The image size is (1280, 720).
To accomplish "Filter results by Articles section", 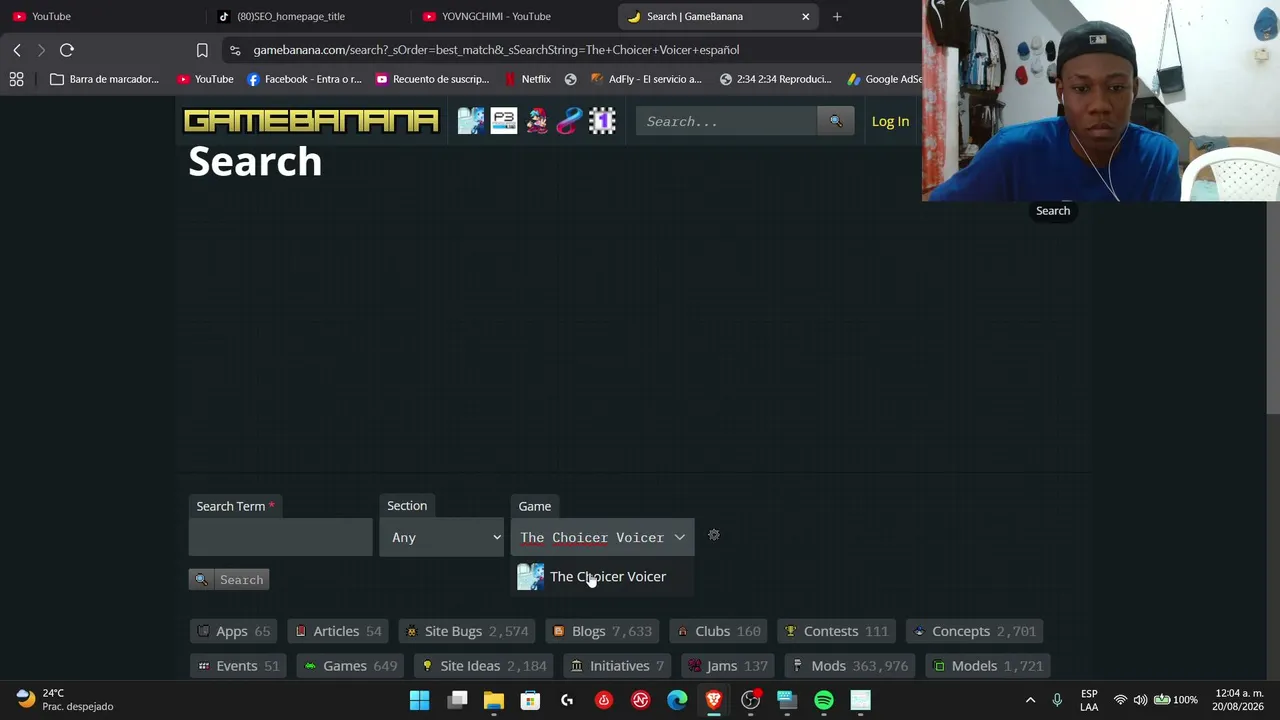I will point(338,631).
